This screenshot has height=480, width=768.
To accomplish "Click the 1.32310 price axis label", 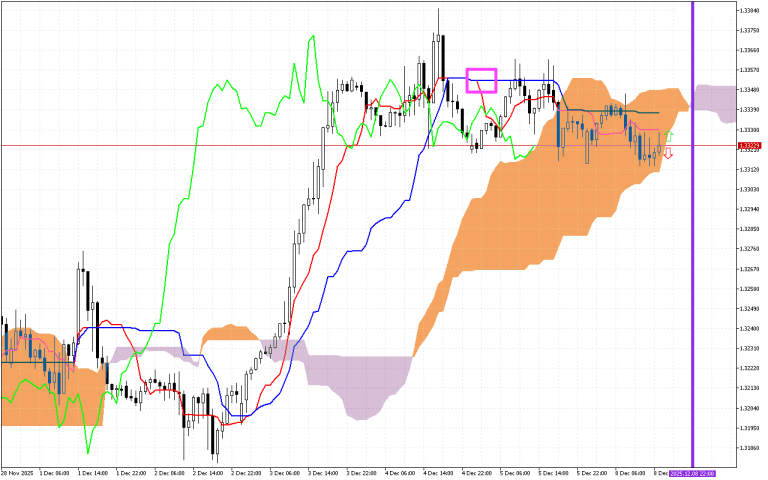I will pos(749,348).
